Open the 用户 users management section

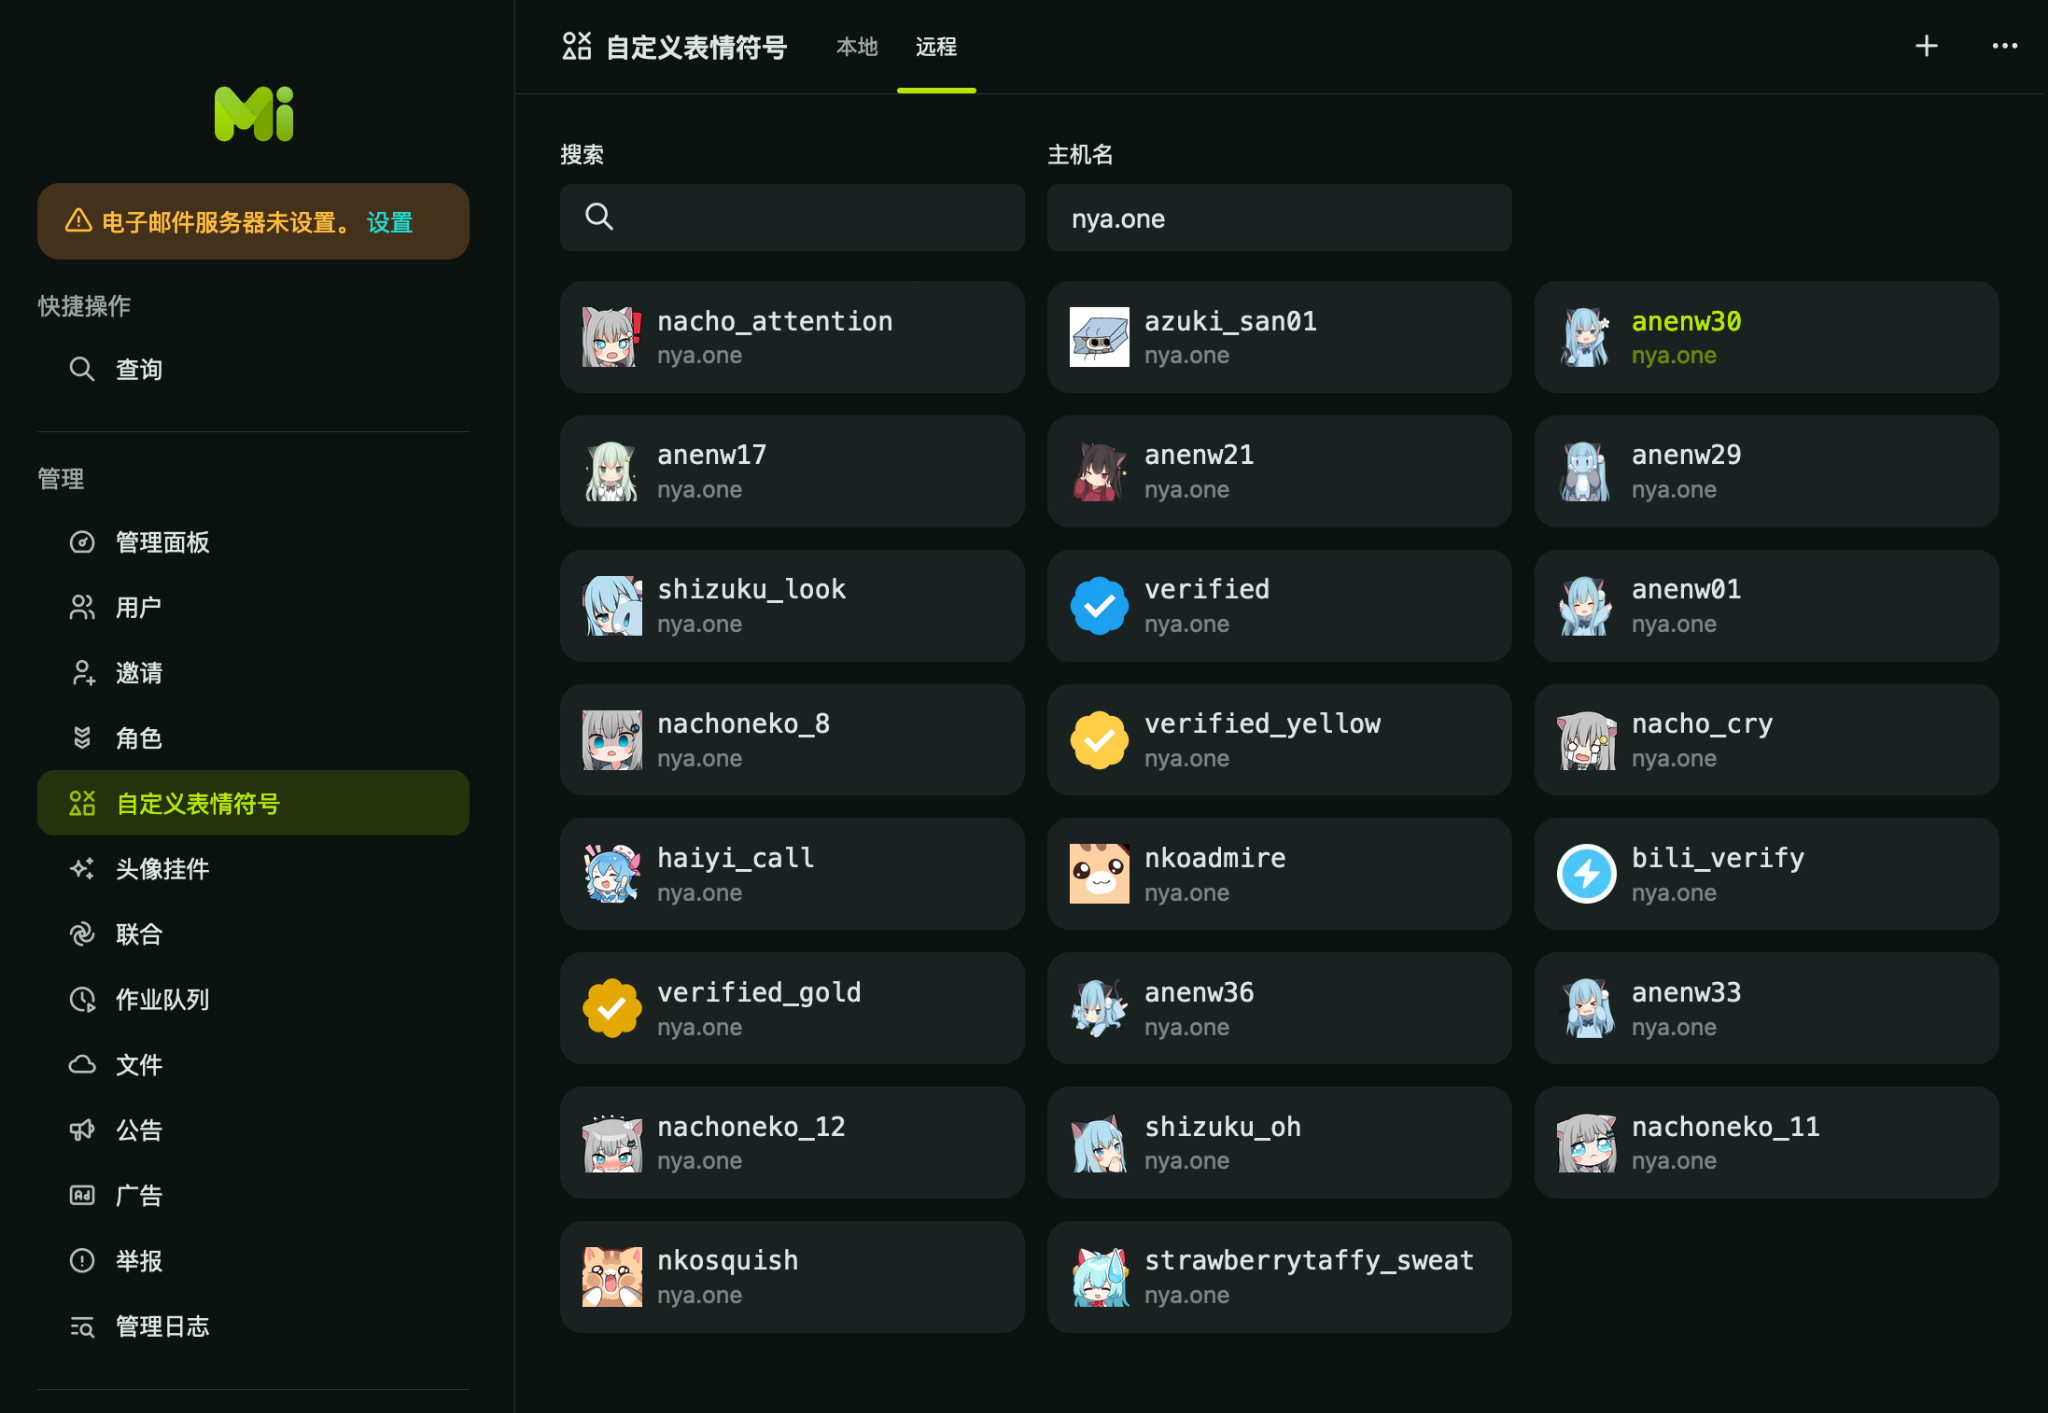[x=137, y=607]
